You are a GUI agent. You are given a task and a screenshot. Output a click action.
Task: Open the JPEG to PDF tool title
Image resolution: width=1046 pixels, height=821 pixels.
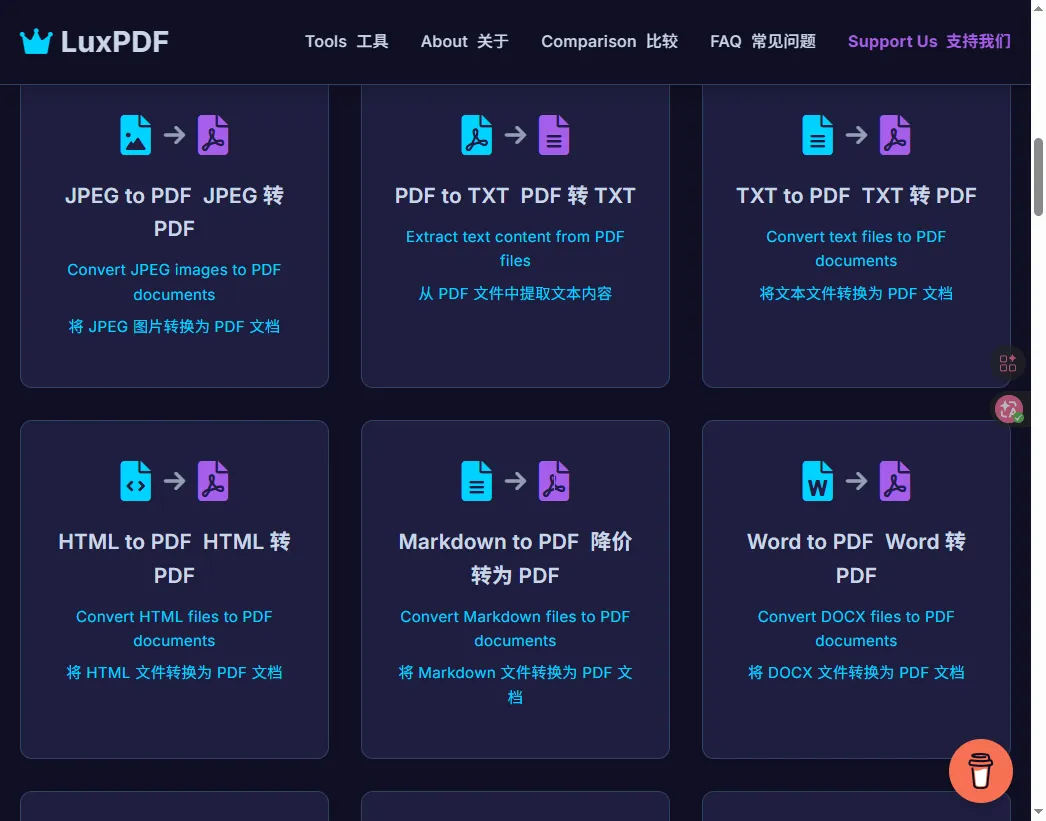[x=174, y=211]
